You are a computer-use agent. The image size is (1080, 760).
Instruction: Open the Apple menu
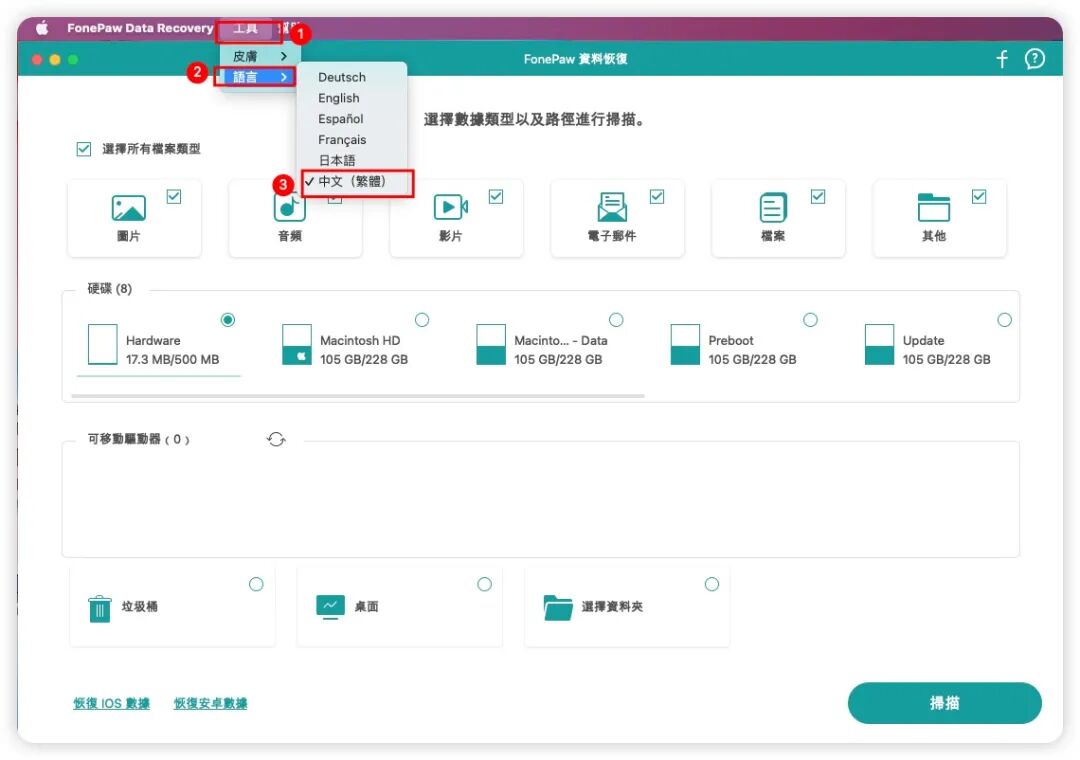click(x=42, y=28)
